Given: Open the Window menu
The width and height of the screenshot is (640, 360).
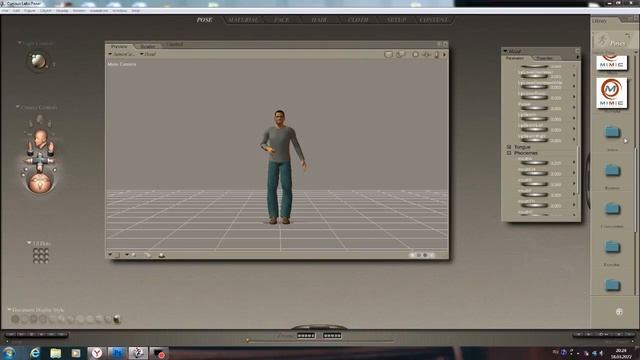Looking at the screenshot, I should pos(120,11).
